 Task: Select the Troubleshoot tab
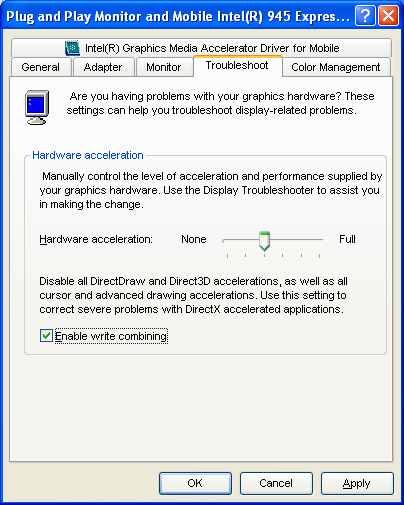point(237,65)
